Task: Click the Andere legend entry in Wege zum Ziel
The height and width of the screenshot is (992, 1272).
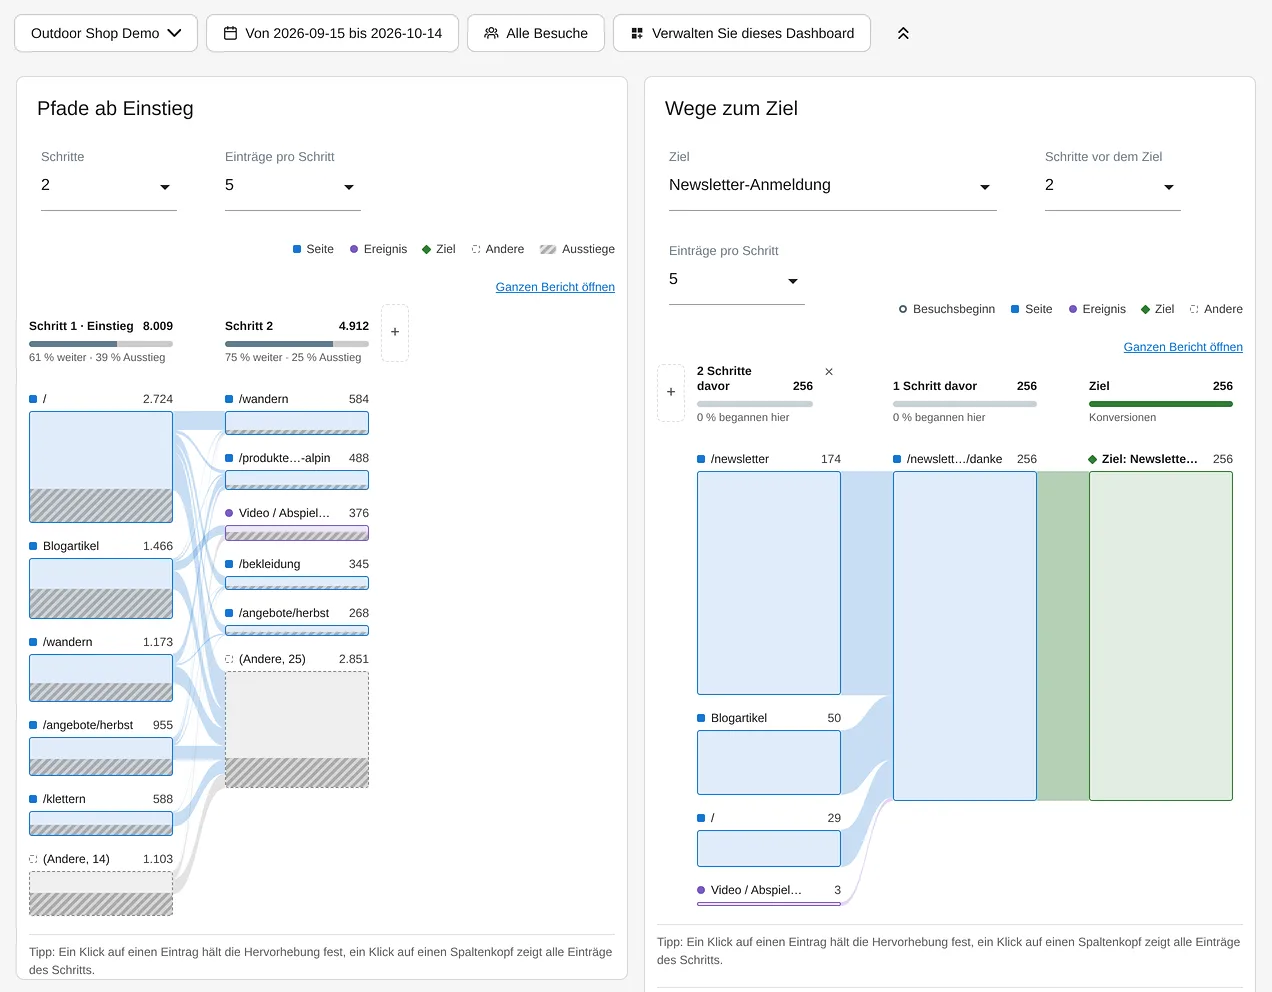Action: pyautogui.click(x=1216, y=309)
